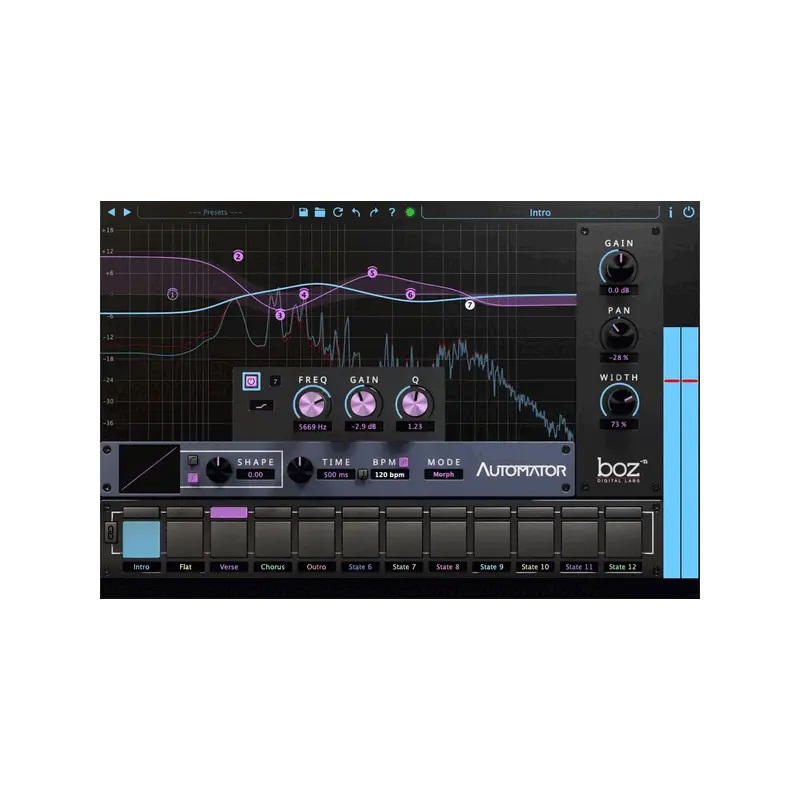The width and height of the screenshot is (800, 800).
Task: Click the undo arrow icon
Action: click(x=356, y=212)
